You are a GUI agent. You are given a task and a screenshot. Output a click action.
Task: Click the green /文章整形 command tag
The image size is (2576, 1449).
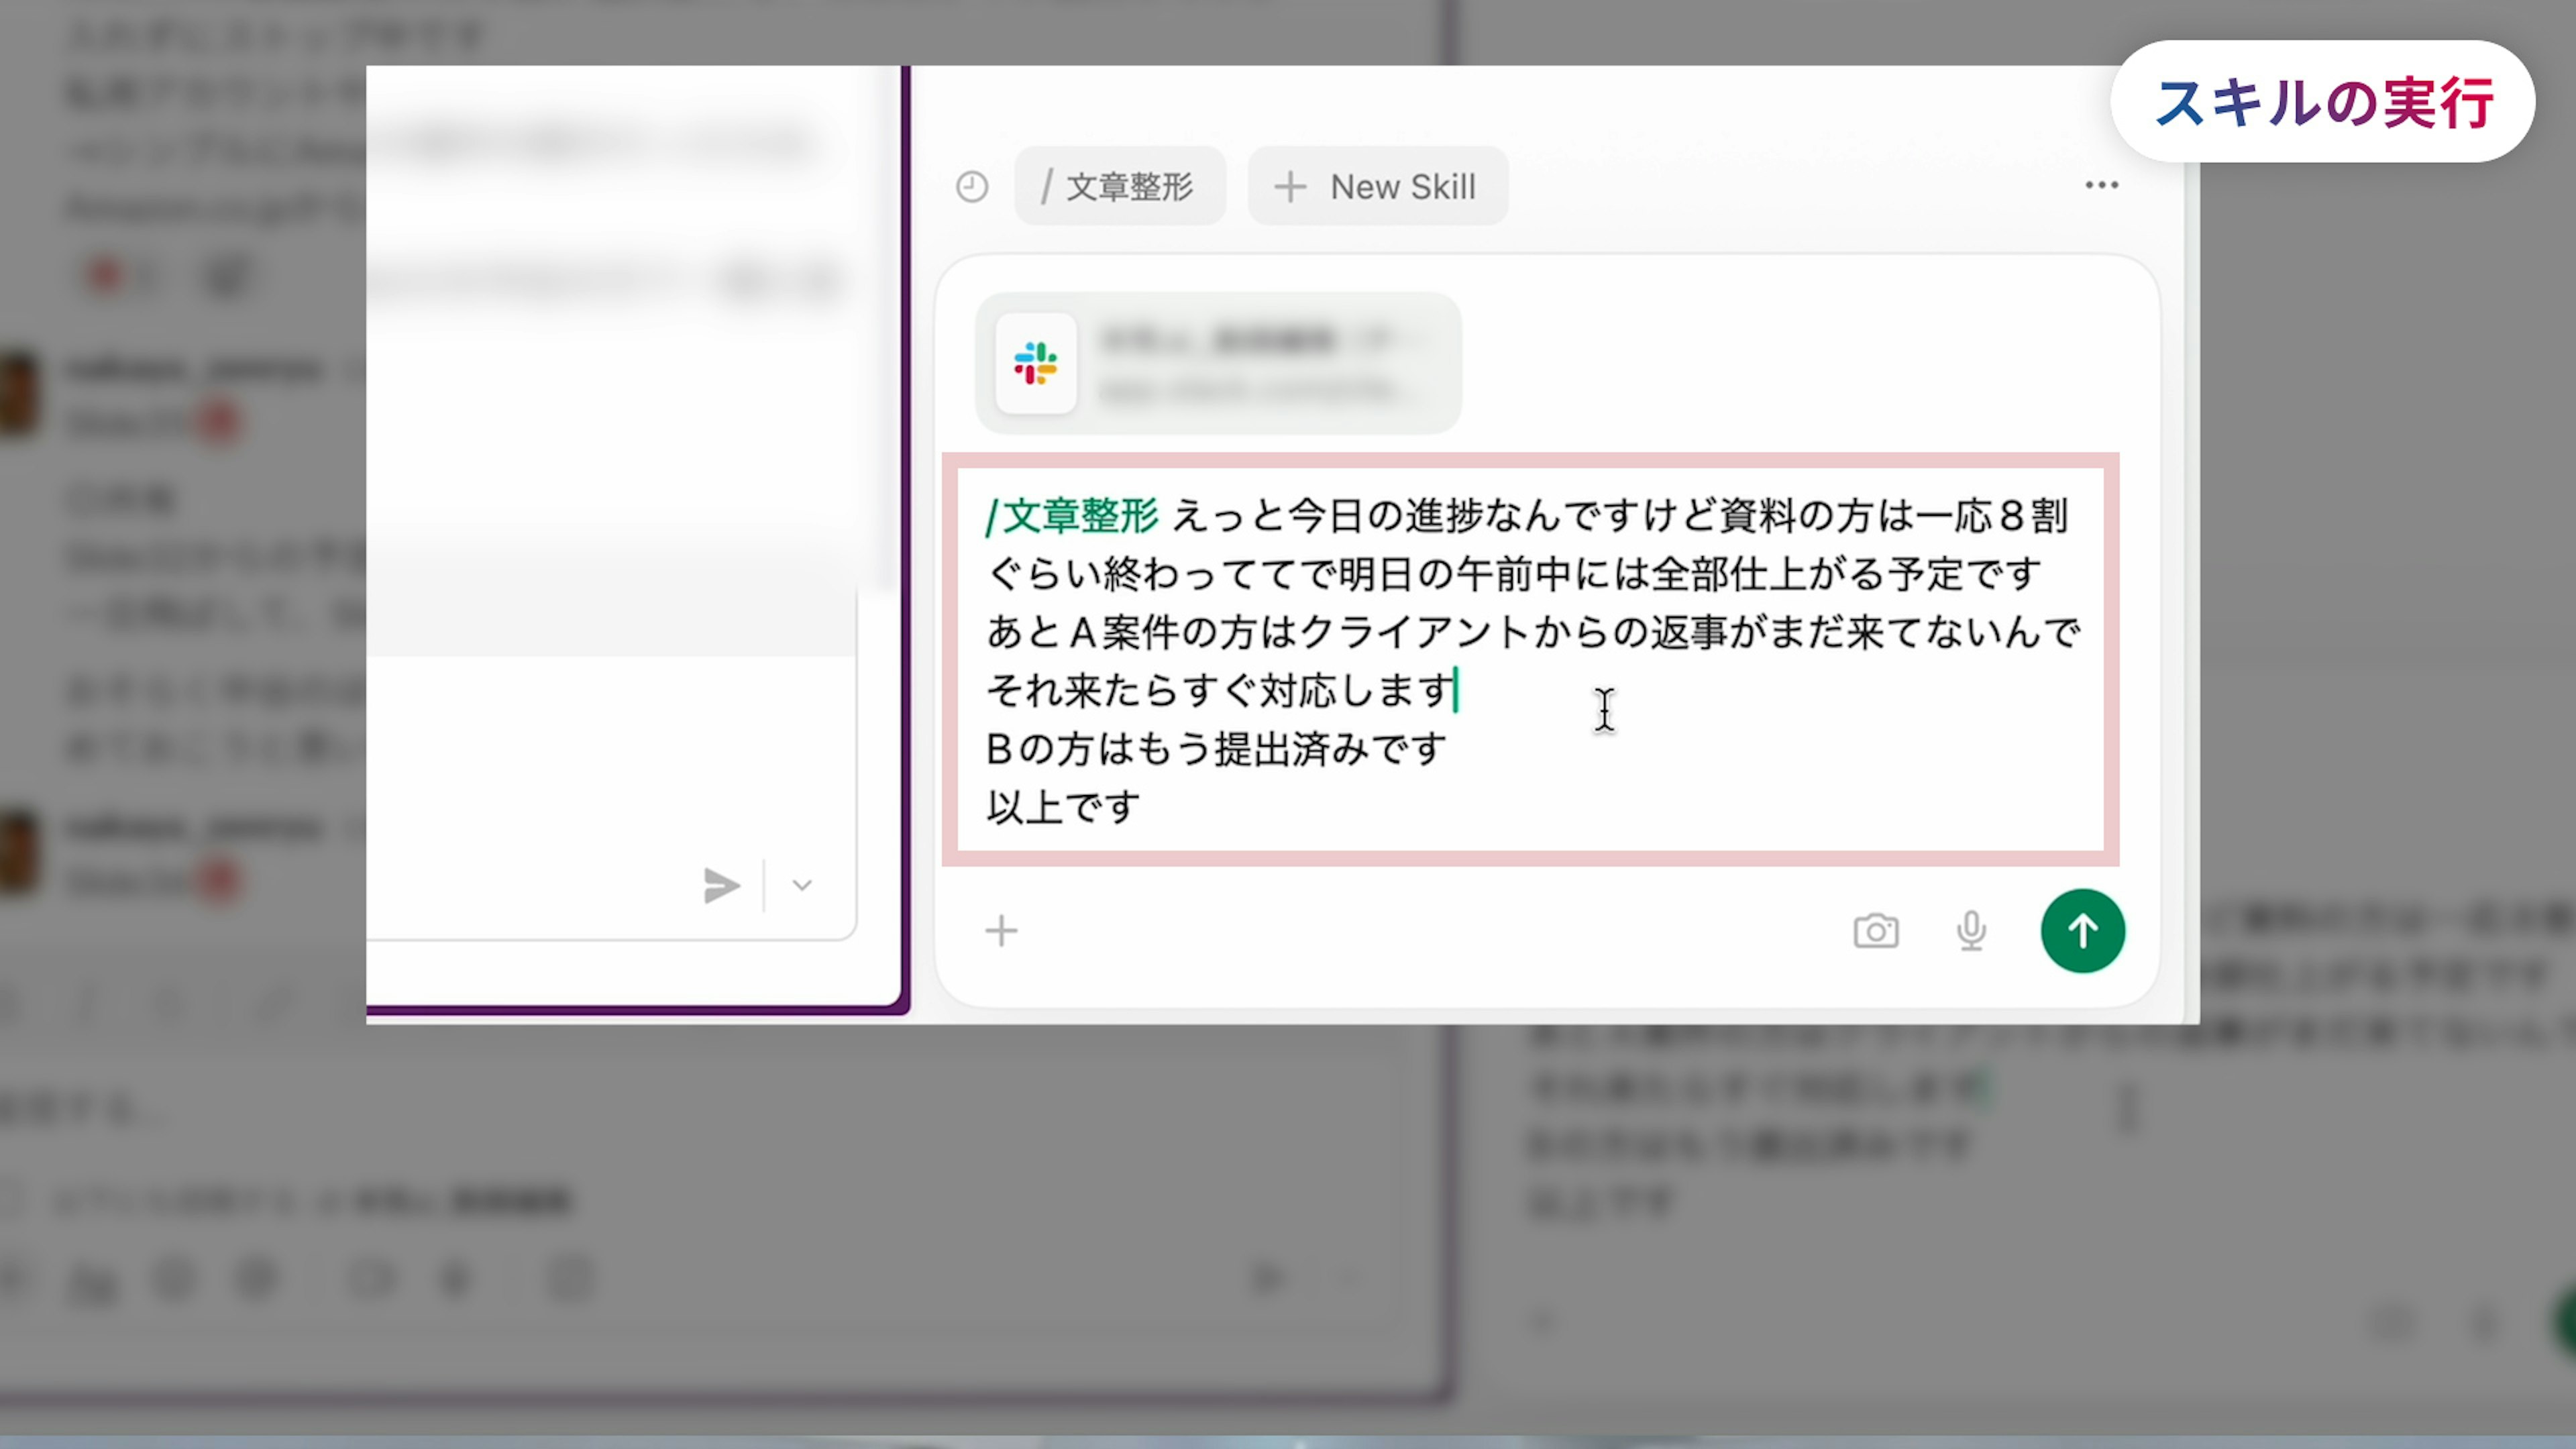[x=1071, y=516]
